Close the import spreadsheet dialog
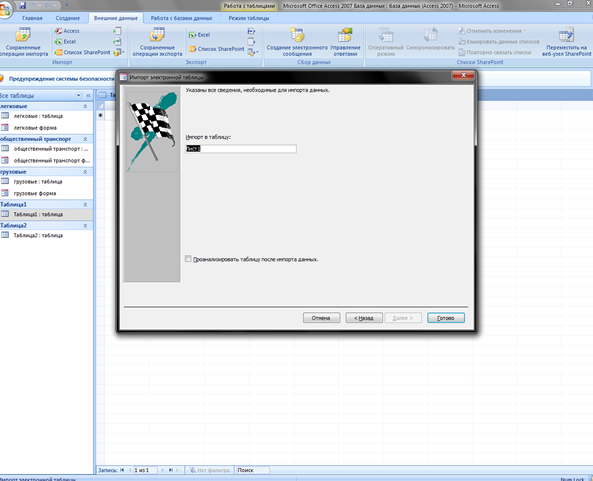Viewport: 593px width, 481px height. (463, 76)
